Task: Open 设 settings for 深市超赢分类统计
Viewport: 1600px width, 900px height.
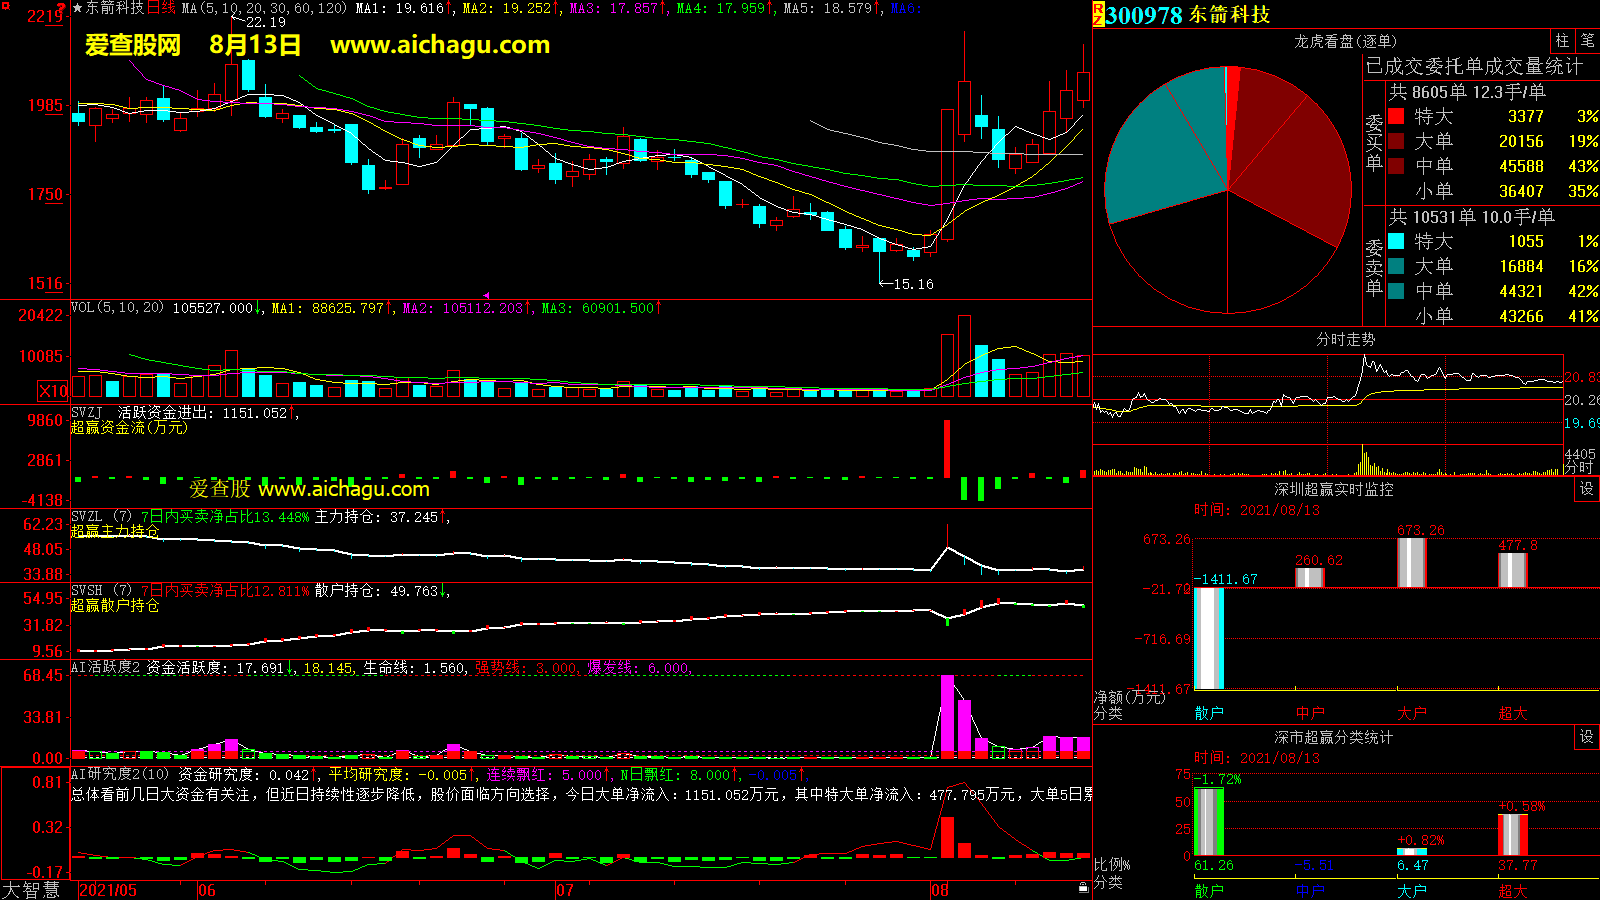Action: coord(1587,737)
